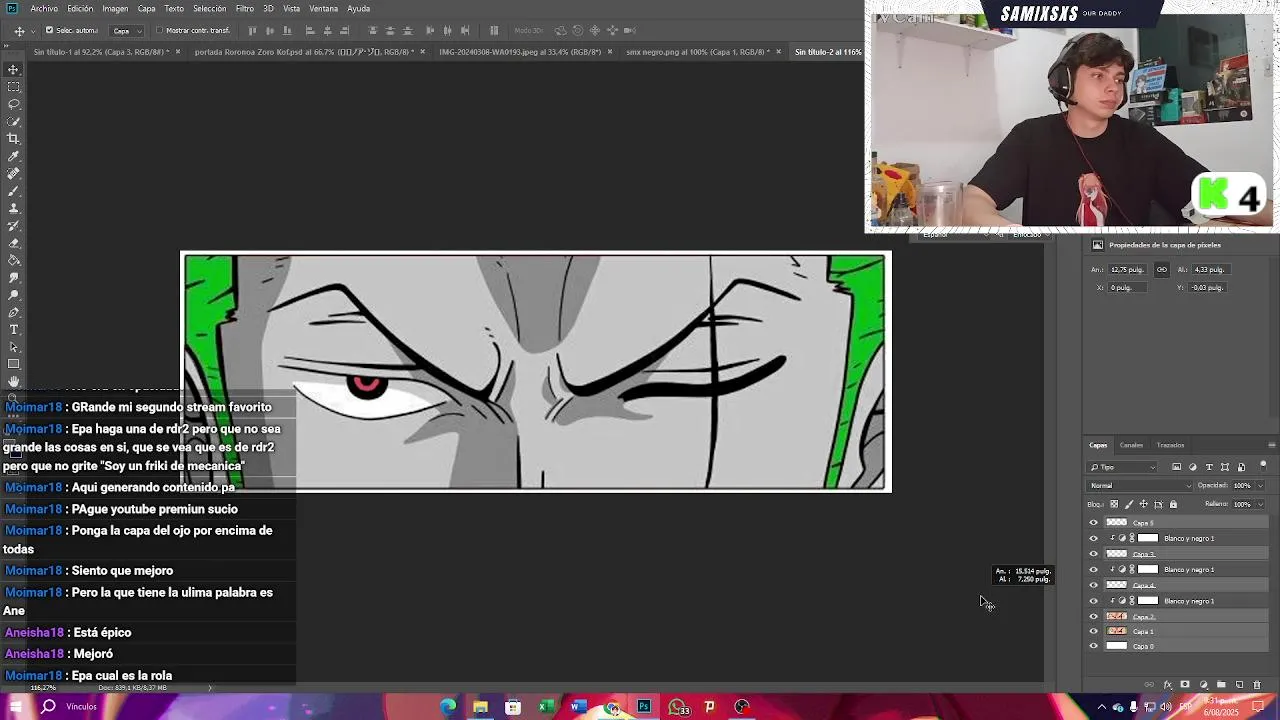Screen dimensions: 1280x720
Task: Select the Clone Stamp tool
Action: (13, 208)
